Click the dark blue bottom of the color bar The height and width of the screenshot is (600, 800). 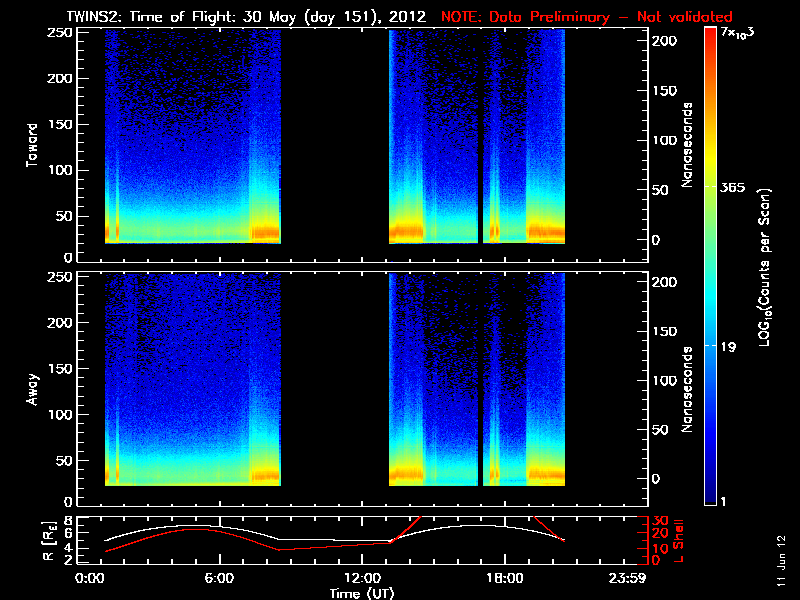pos(710,498)
